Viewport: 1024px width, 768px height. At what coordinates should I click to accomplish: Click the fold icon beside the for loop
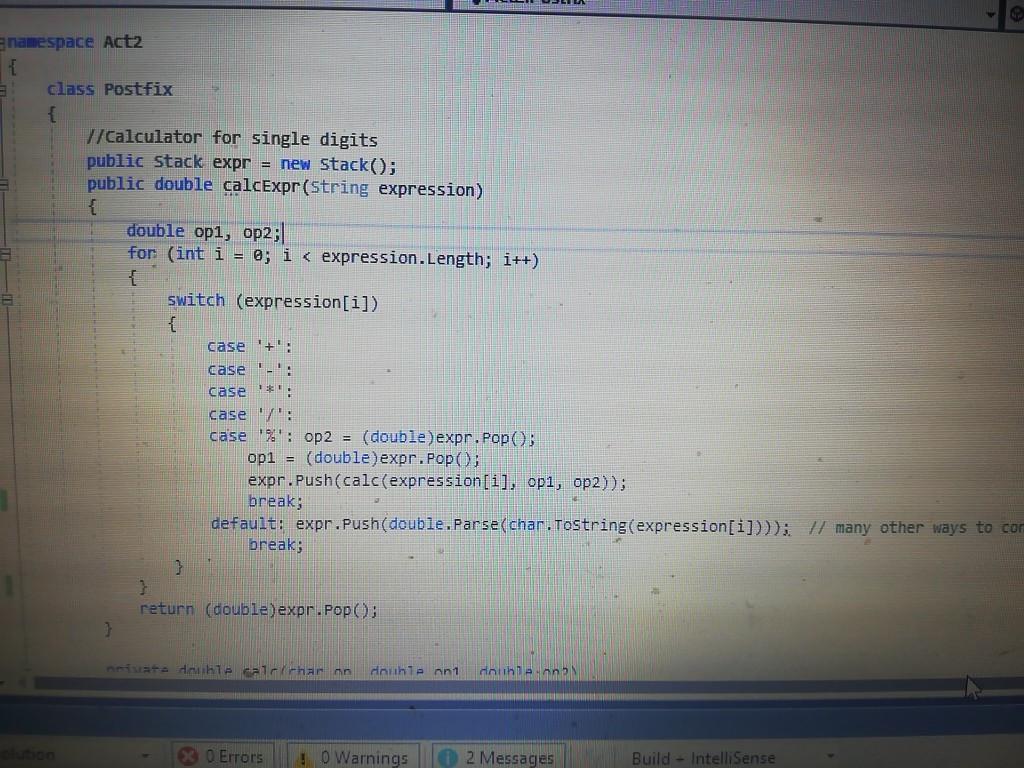tap(4, 255)
